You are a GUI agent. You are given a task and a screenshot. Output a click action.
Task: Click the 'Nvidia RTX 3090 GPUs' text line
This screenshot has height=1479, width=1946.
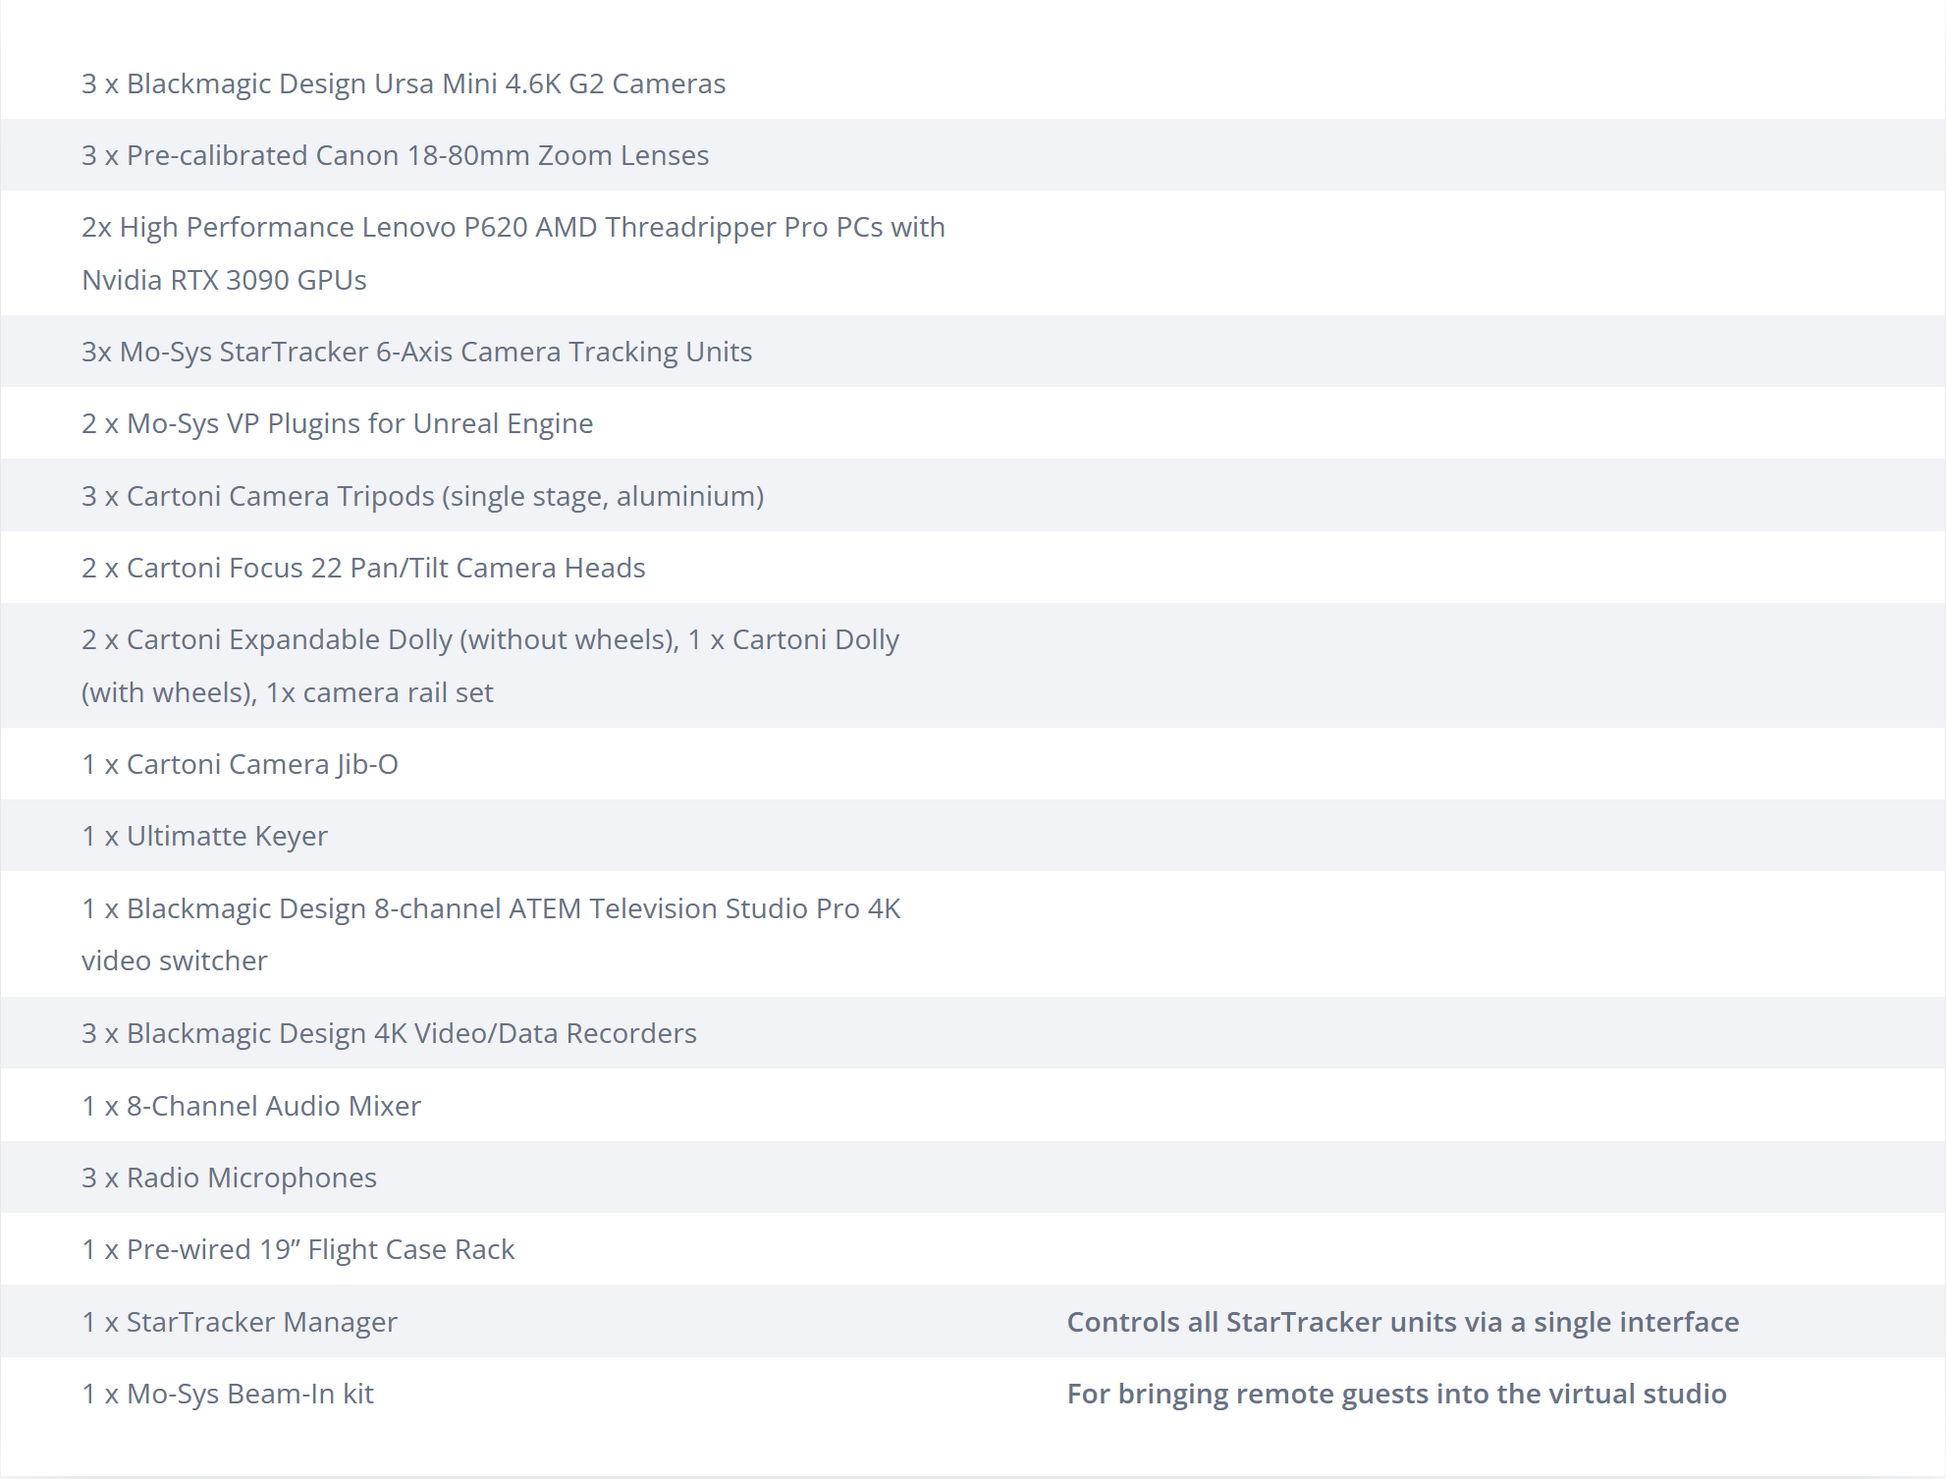[224, 280]
